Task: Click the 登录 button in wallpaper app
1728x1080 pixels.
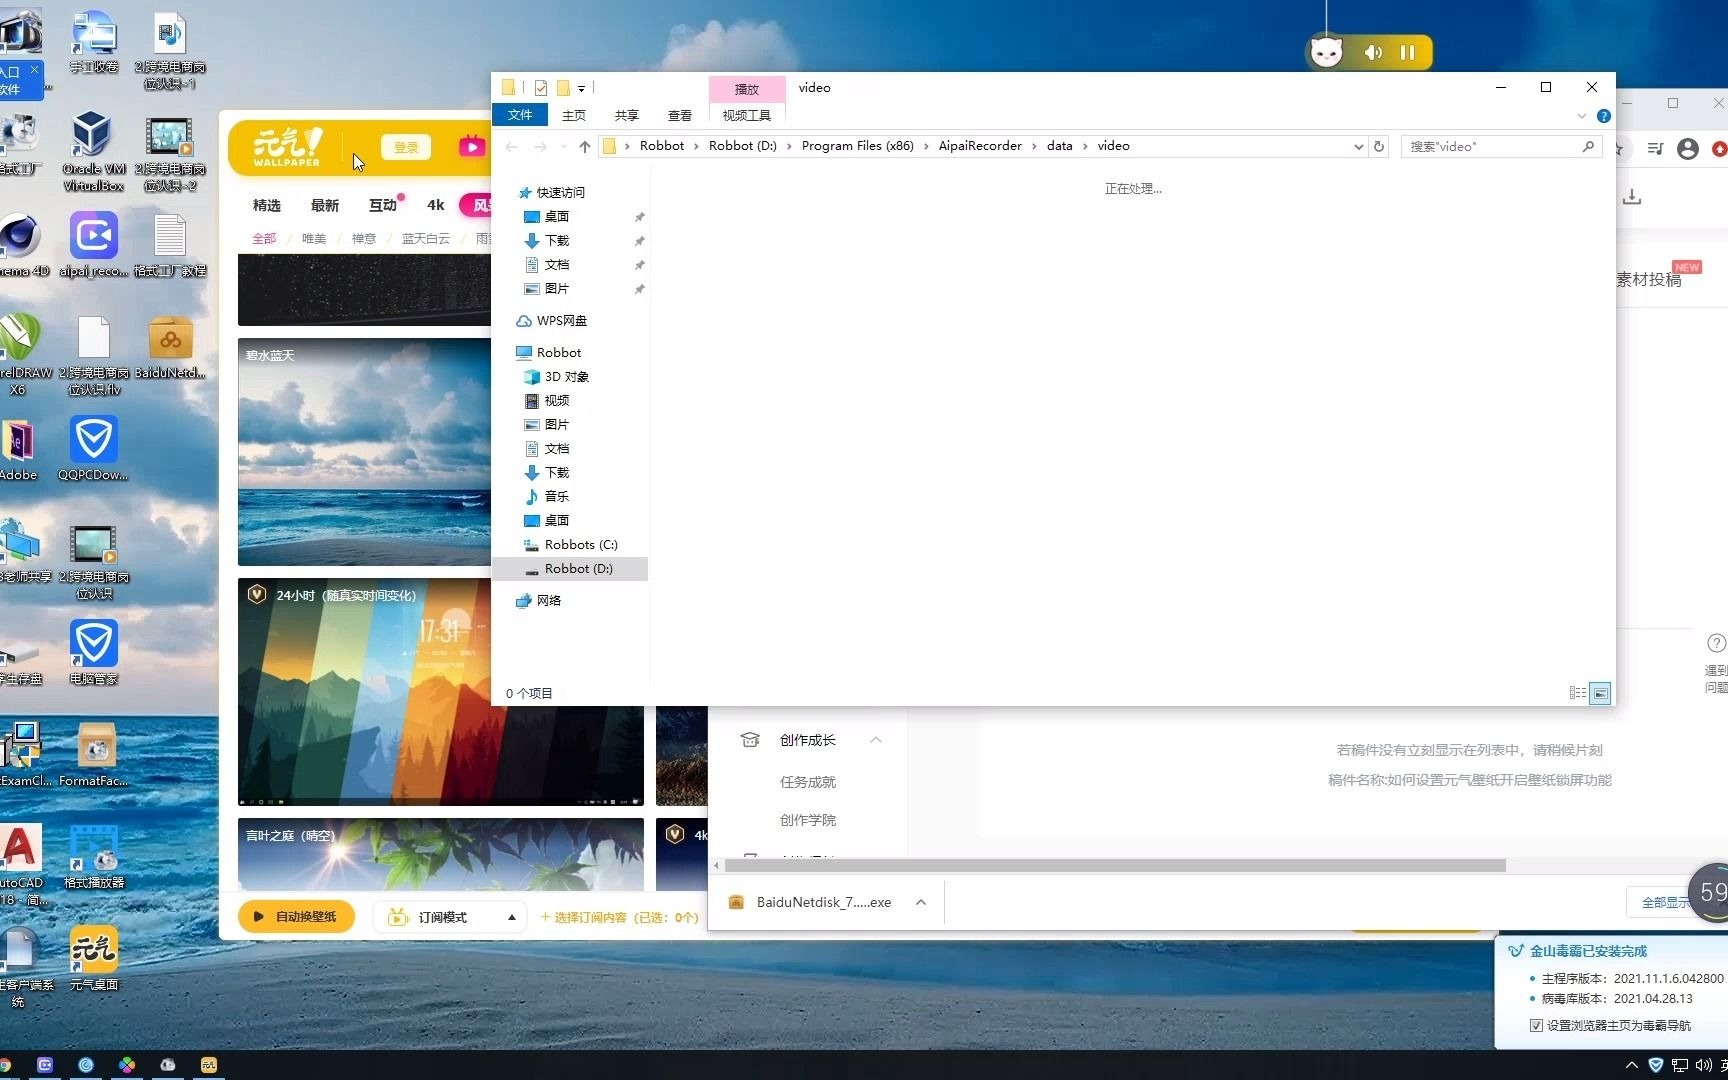Action: click(406, 147)
